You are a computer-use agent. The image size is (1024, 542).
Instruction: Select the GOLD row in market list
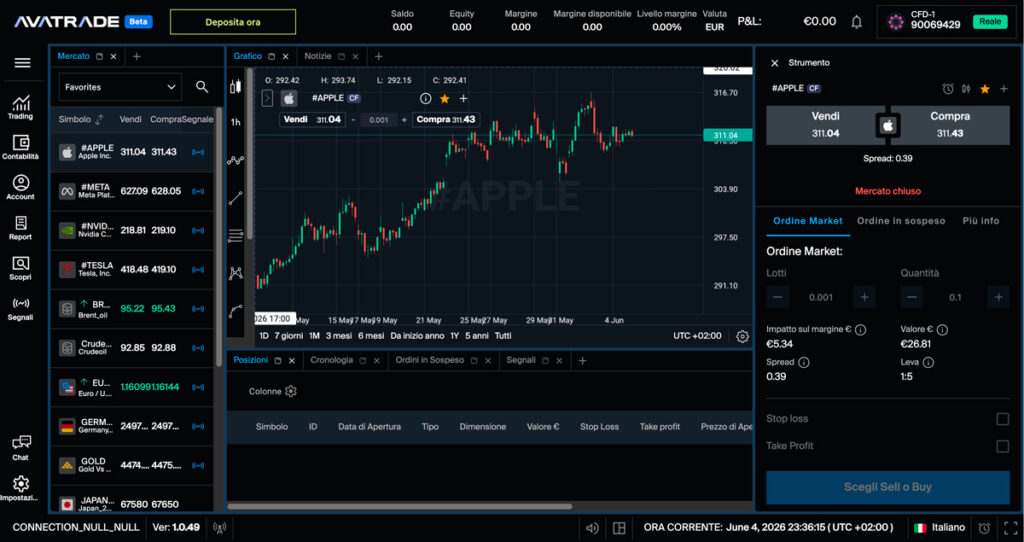pos(133,466)
